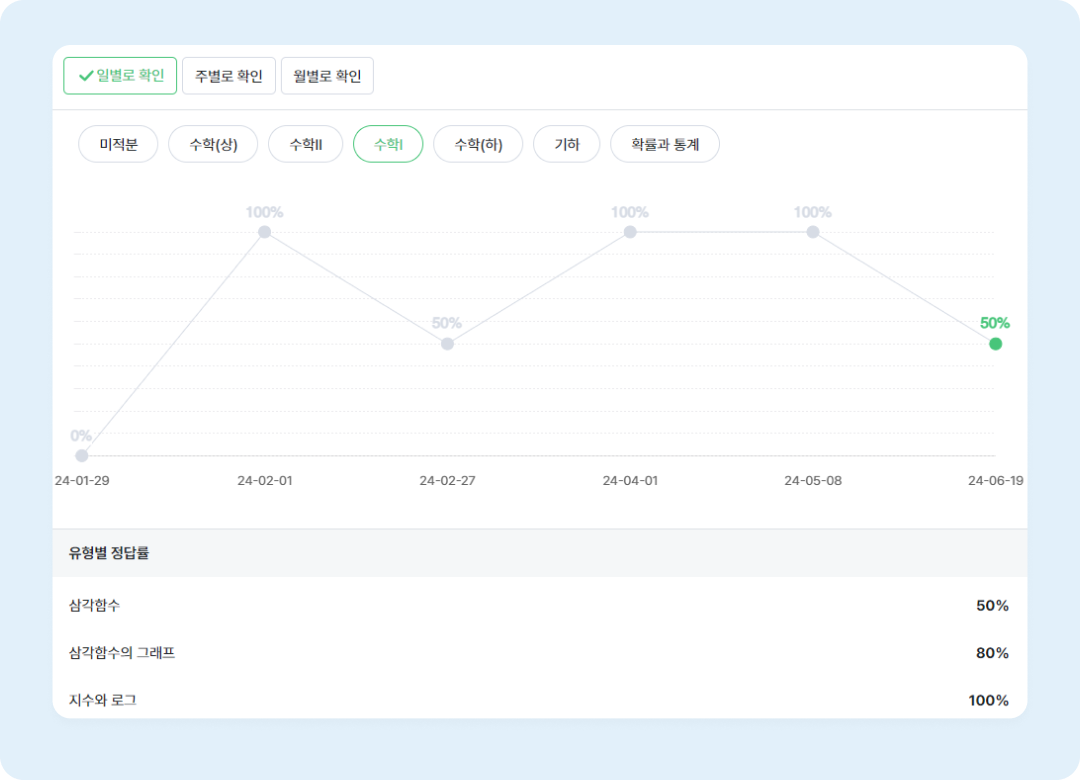
Task: Click the 100% data point for 24-05-08
Action: click(x=813, y=232)
